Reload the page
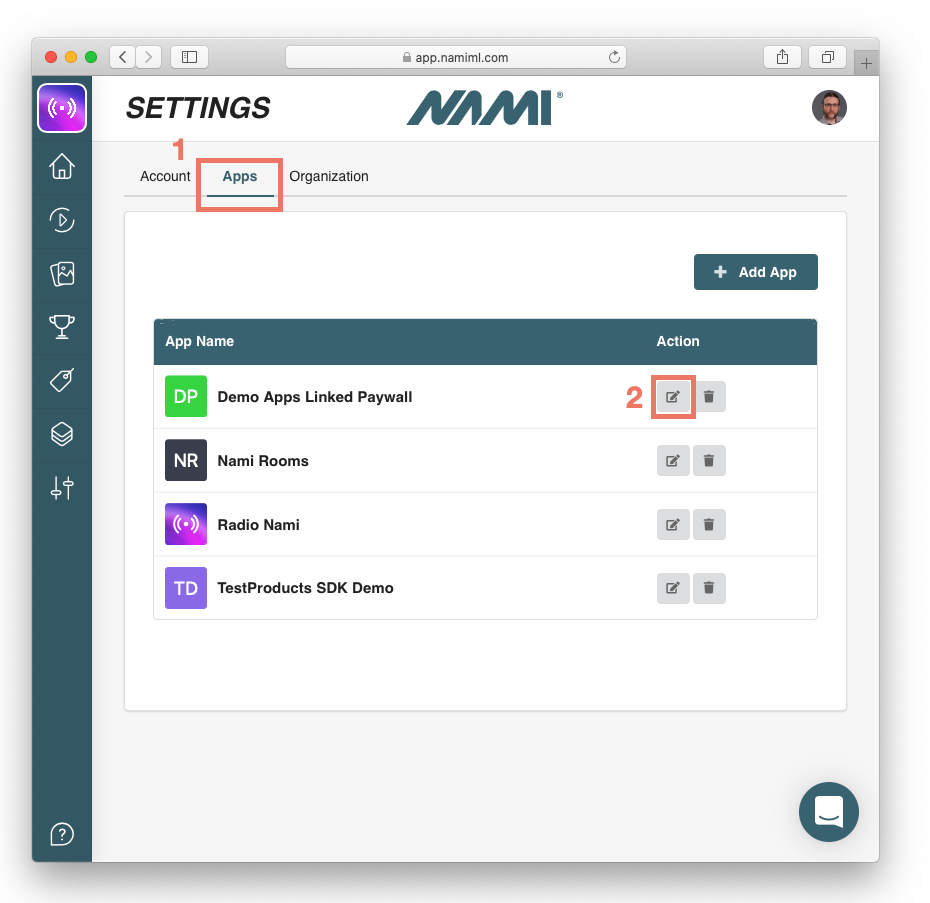This screenshot has width=930, height=903. pyautogui.click(x=614, y=57)
